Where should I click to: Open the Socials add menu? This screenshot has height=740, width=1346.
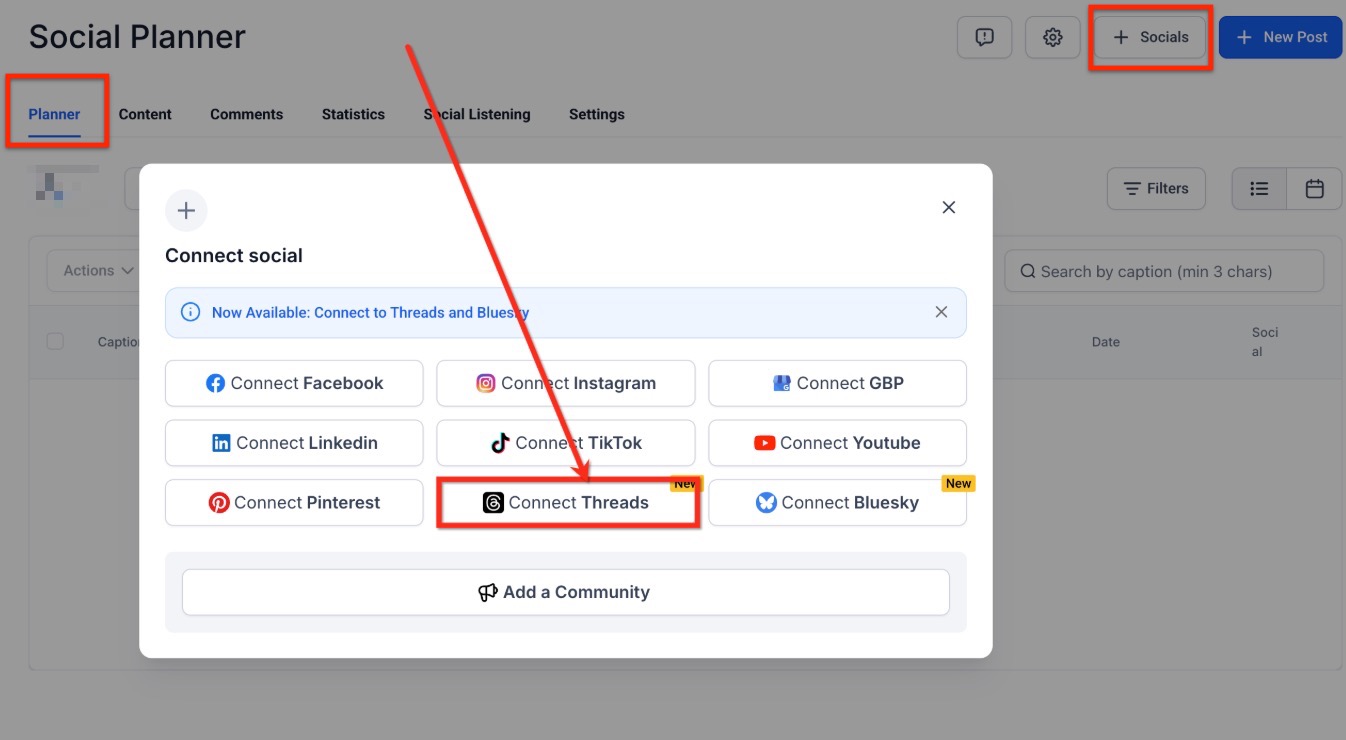(x=1150, y=38)
